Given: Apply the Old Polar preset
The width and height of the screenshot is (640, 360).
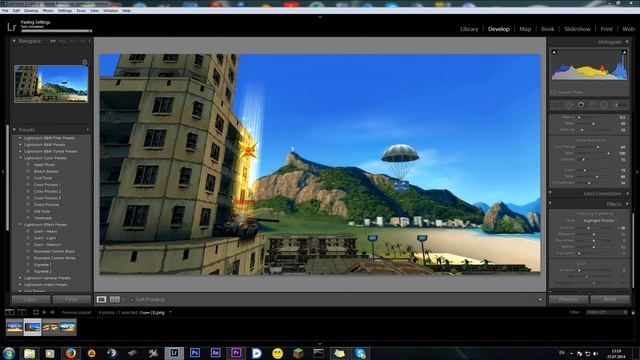Looking at the screenshot, I should [42, 211].
